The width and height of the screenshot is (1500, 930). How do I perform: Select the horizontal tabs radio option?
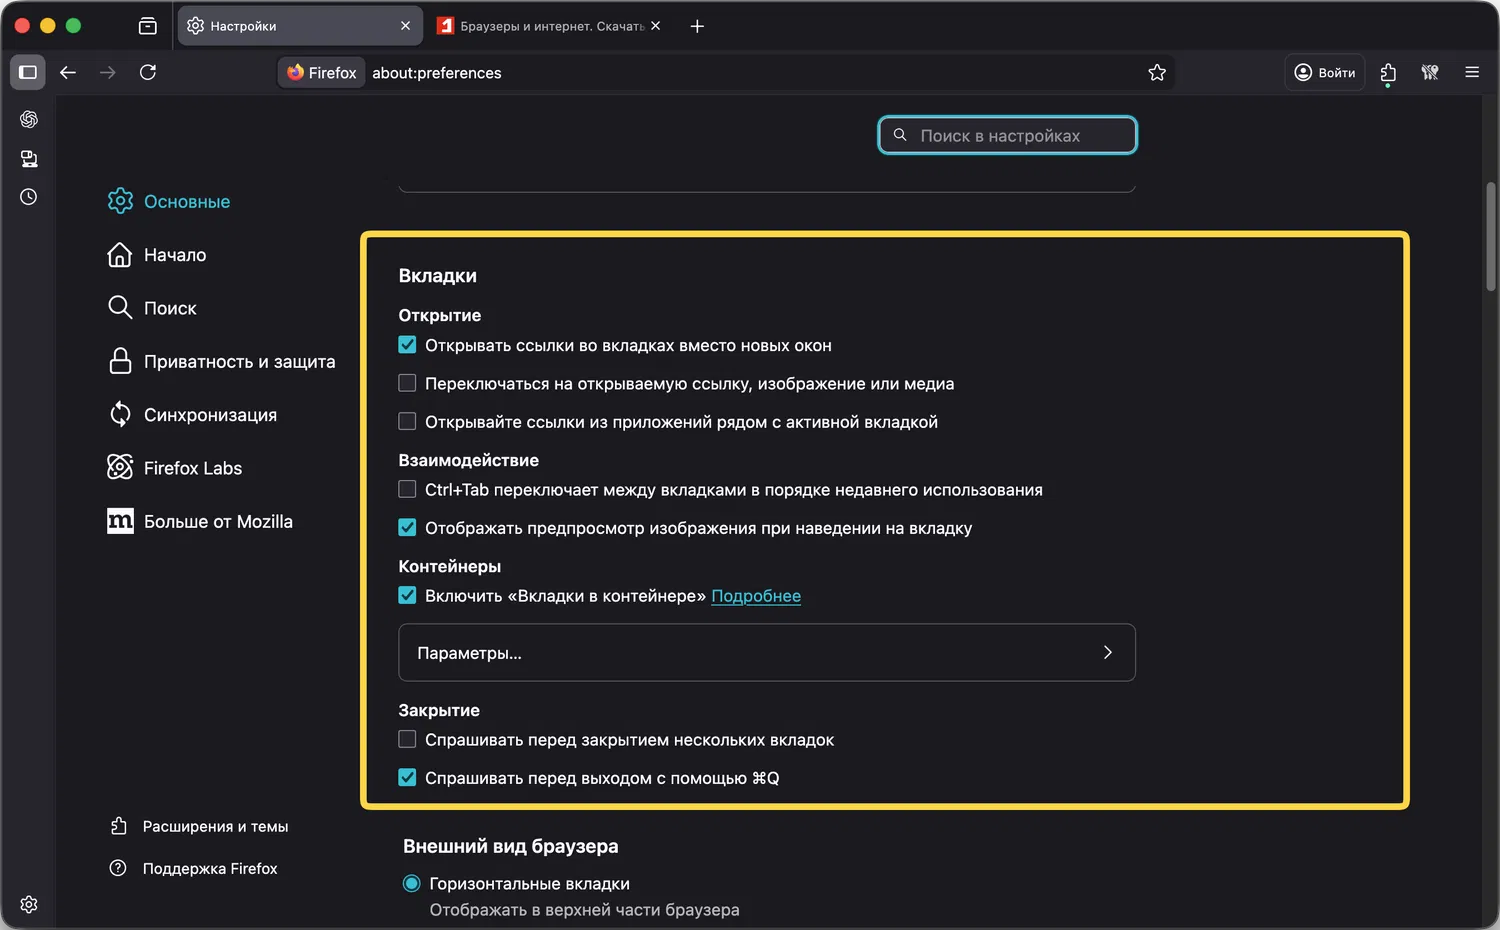click(411, 883)
